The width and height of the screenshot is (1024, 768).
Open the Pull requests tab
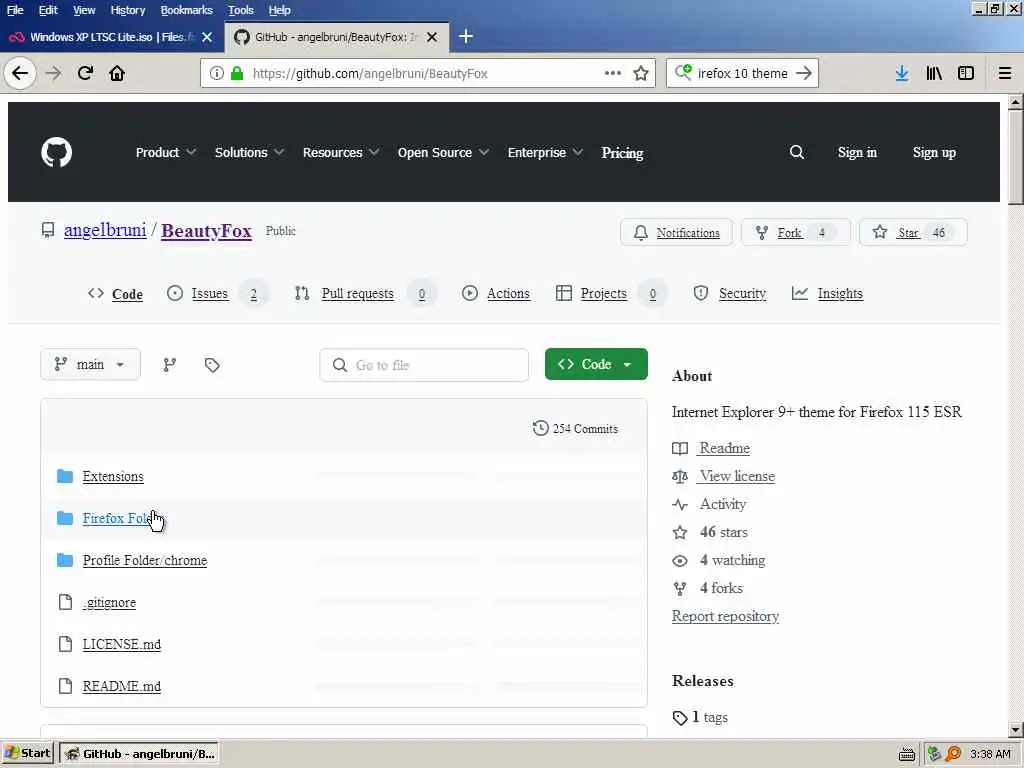pyautogui.click(x=364, y=293)
